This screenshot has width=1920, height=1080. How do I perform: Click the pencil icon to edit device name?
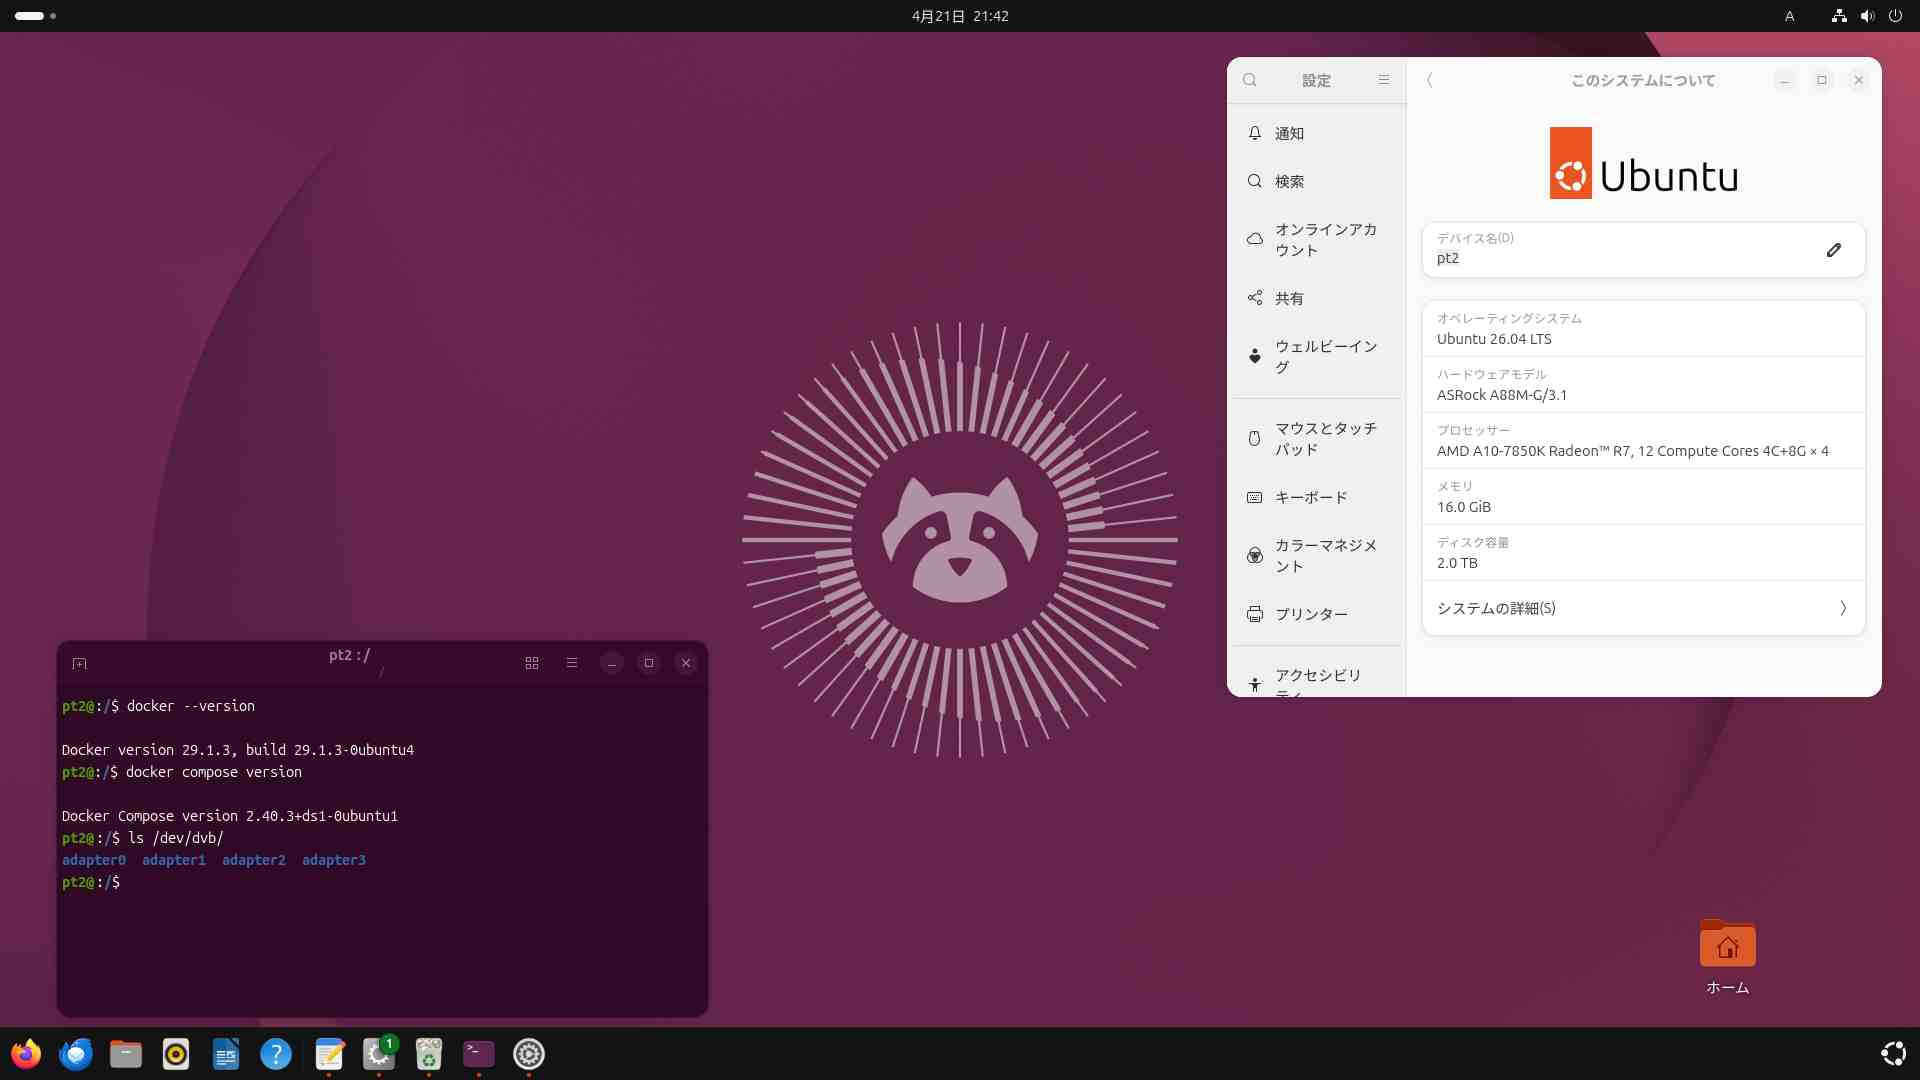1833,250
